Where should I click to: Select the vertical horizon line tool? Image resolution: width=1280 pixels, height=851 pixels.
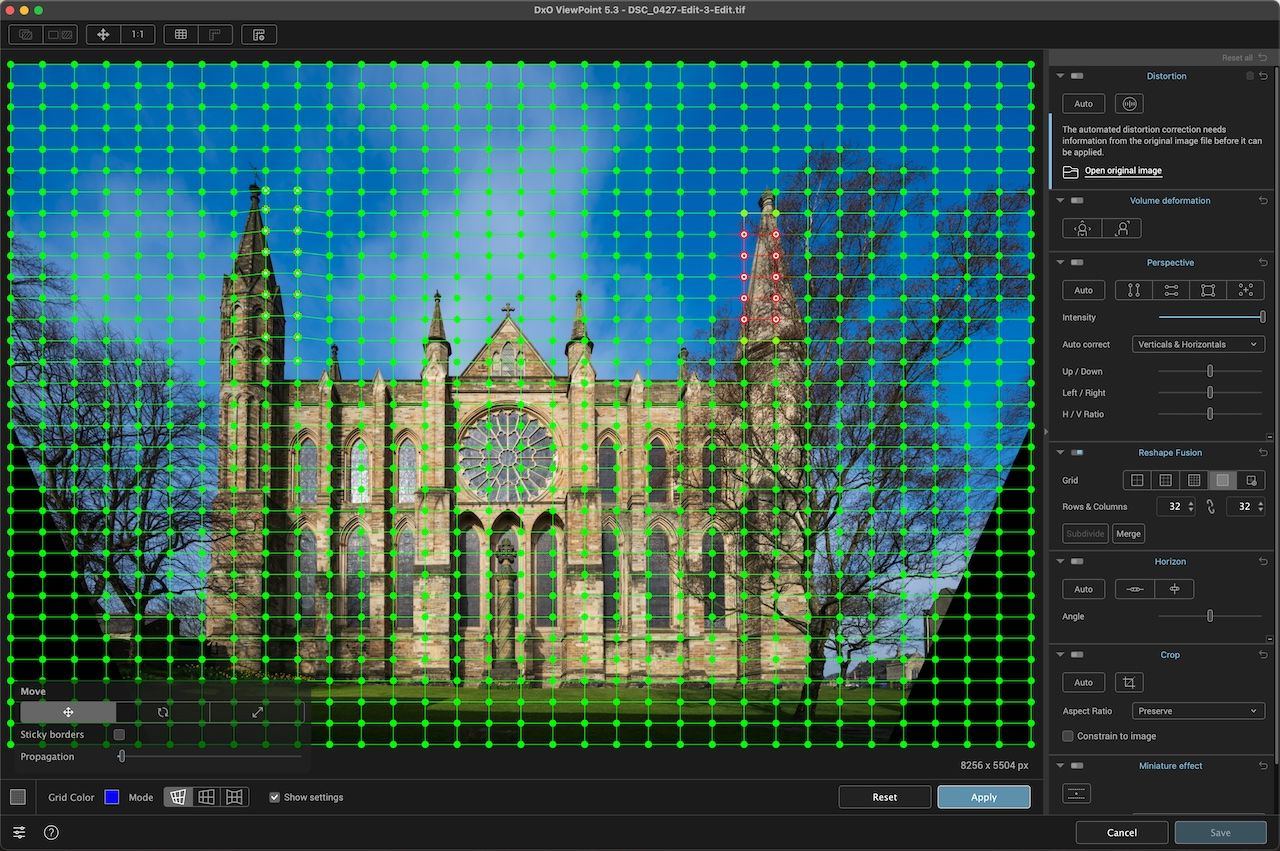coord(1174,589)
